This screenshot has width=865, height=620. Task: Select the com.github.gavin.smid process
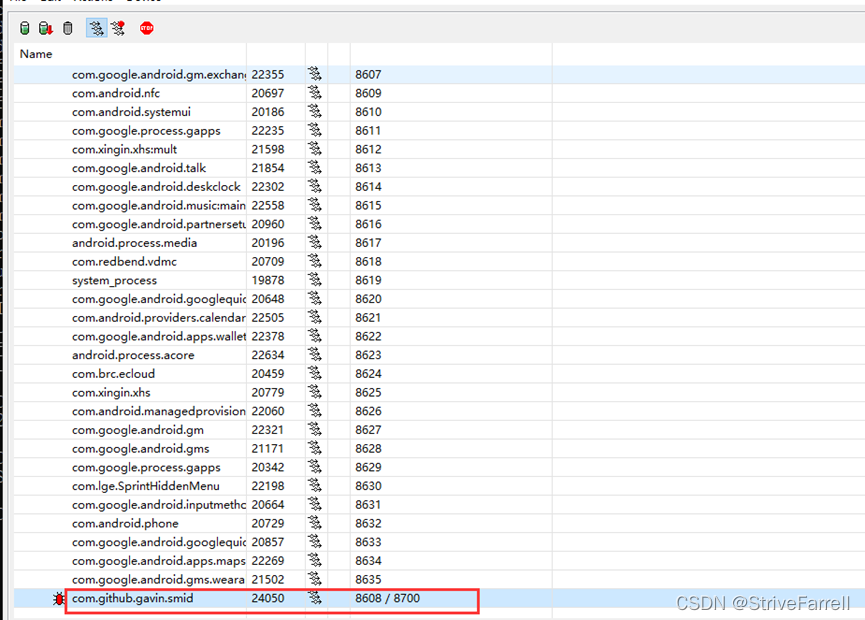coord(133,598)
